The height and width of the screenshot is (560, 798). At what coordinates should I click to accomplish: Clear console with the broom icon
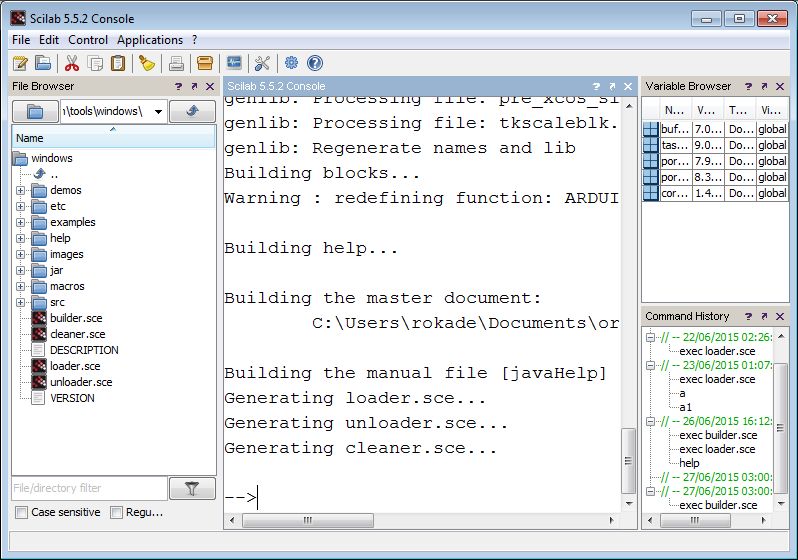[147, 63]
